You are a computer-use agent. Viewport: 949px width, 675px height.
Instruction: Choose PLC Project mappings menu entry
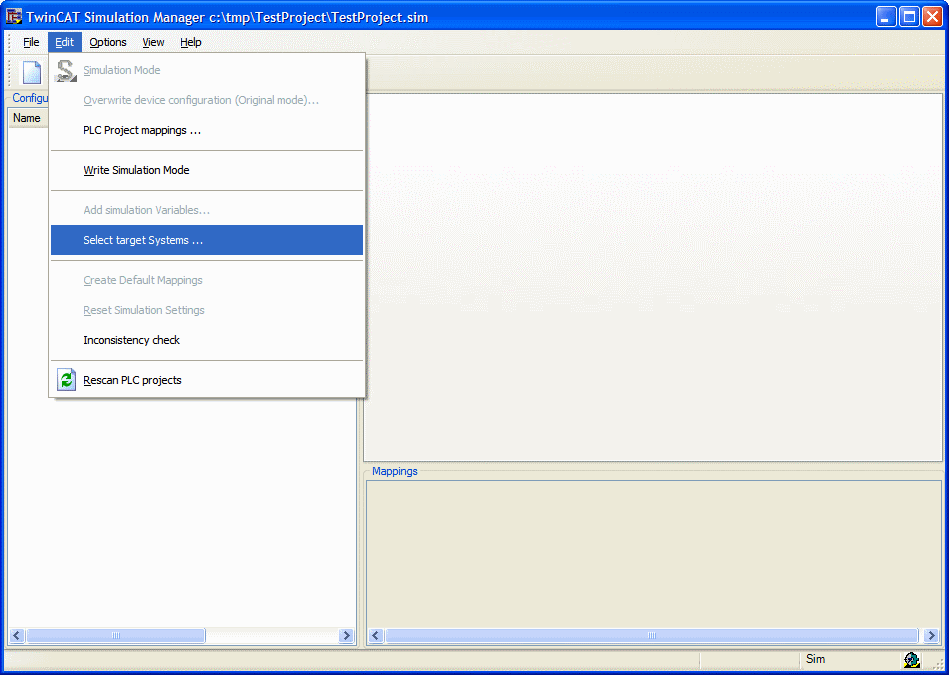pyautogui.click(x=207, y=130)
